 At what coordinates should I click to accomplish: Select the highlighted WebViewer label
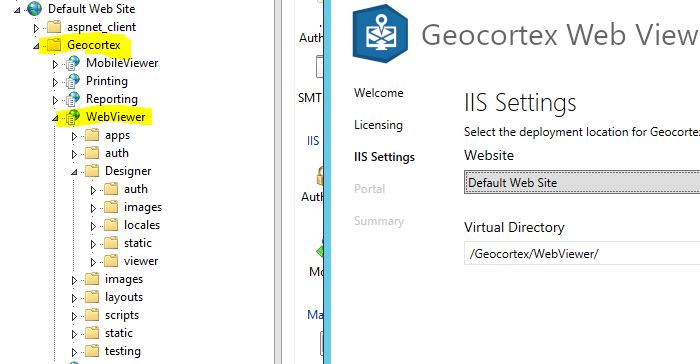click(116, 117)
